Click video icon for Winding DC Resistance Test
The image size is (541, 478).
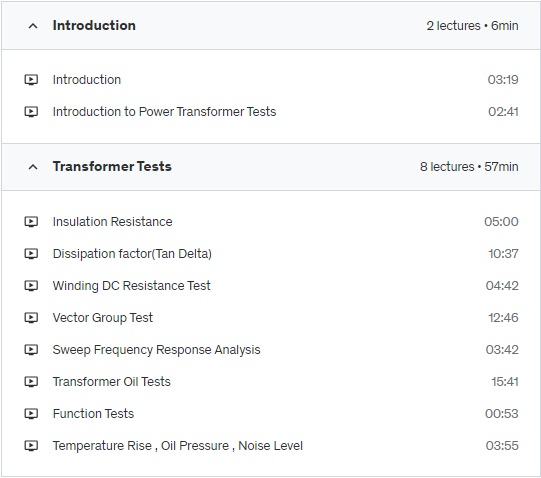click(x=31, y=286)
